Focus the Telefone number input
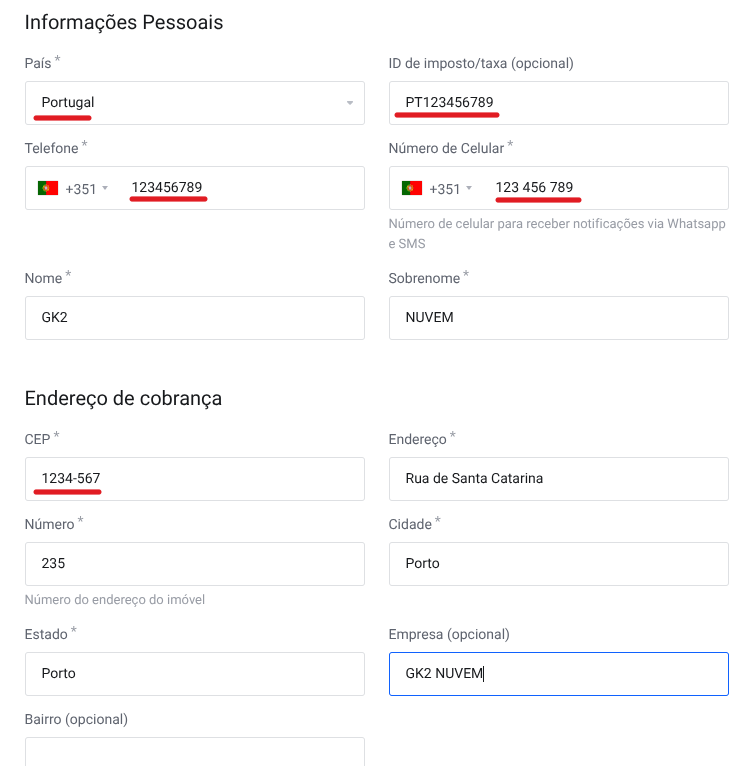This screenshot has width=747, height=766. [x=240, y=188]
